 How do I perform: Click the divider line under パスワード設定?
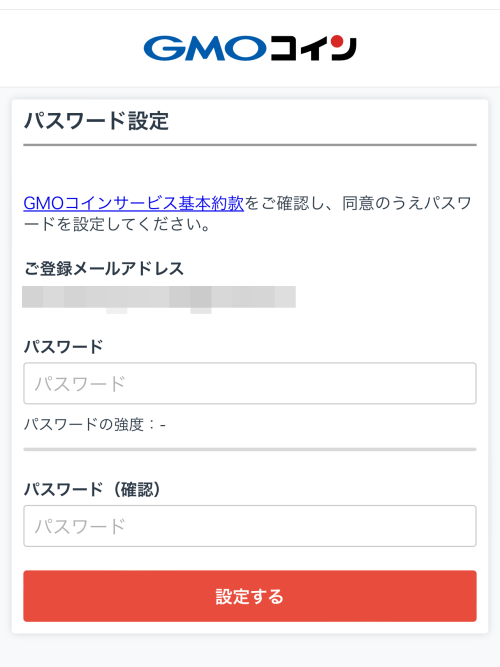click(250, 145)
